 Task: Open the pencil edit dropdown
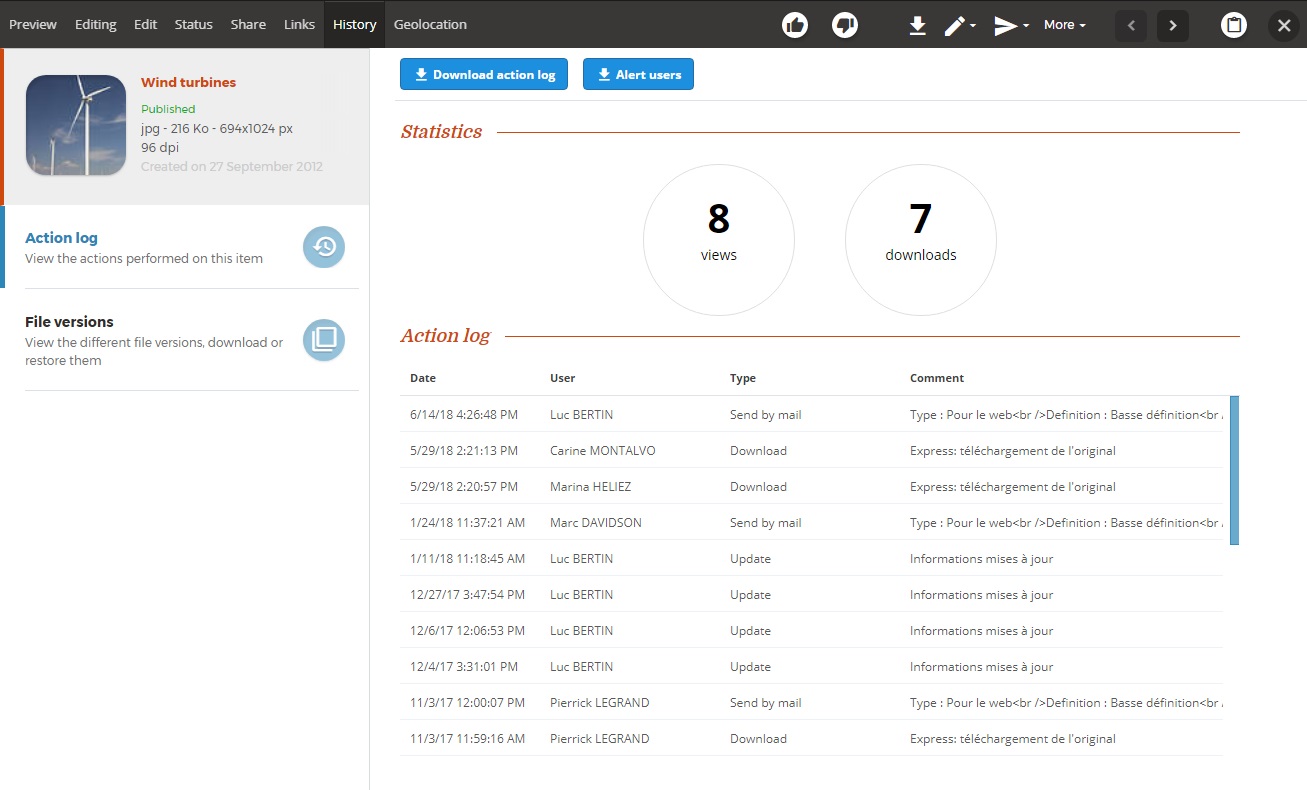click(x=960, y=25)
